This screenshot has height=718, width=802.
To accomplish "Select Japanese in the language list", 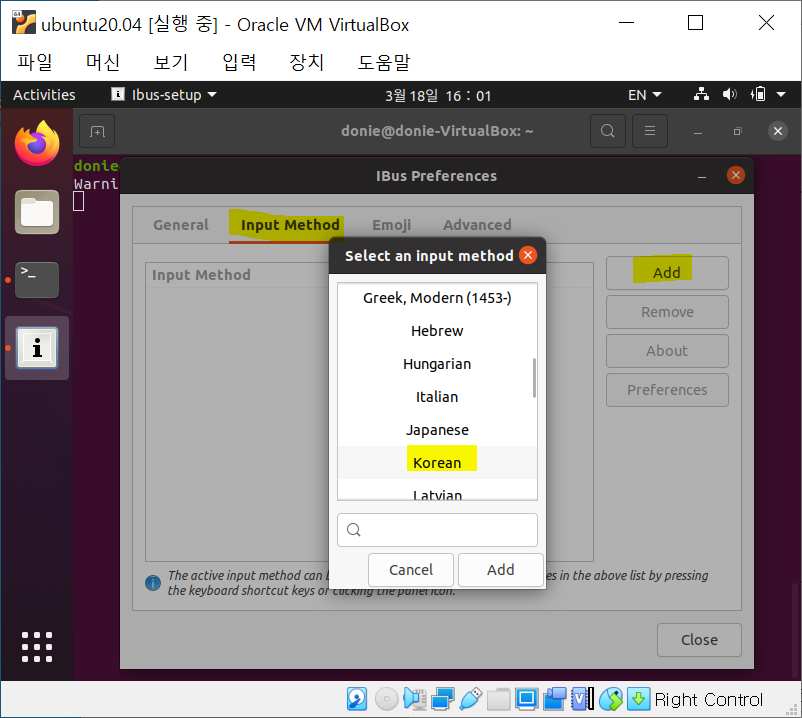I will pos(437,430).
